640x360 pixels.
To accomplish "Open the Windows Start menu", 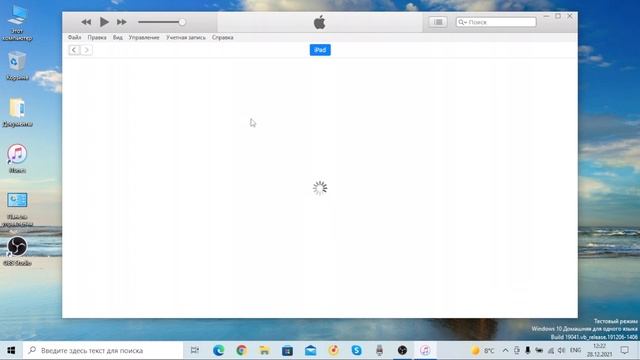I will pos(11,350).
